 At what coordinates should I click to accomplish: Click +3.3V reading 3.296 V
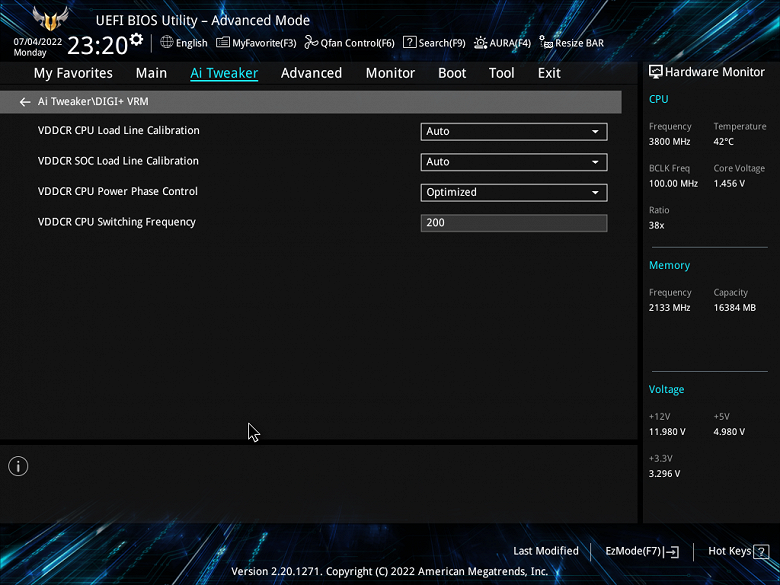[x=665, y=474]
